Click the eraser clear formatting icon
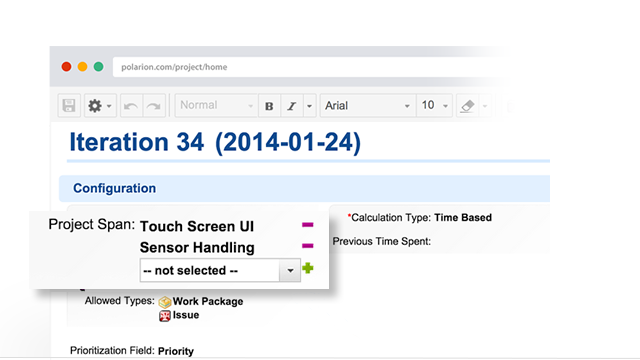The width and height of the screenshot is (640, 360). tap(467, 106)
